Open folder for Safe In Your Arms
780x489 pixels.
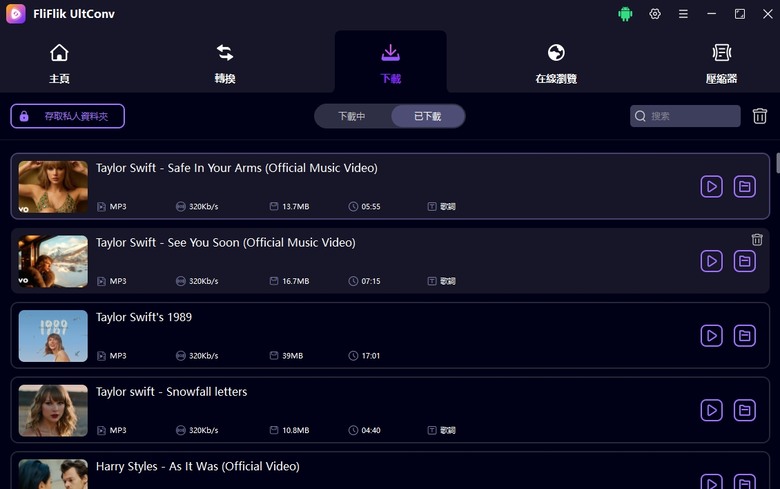pyautogui.click(x=745, y=187)
